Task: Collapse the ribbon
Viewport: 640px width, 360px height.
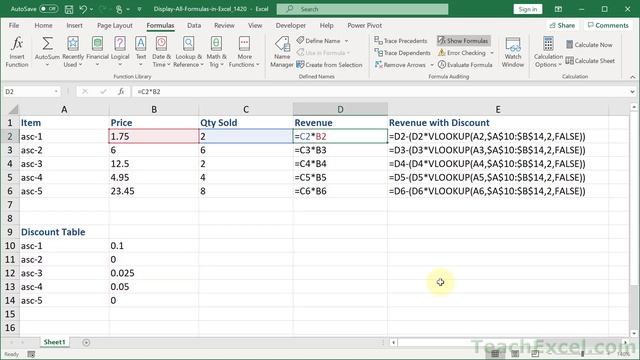Action: (632, 76)
